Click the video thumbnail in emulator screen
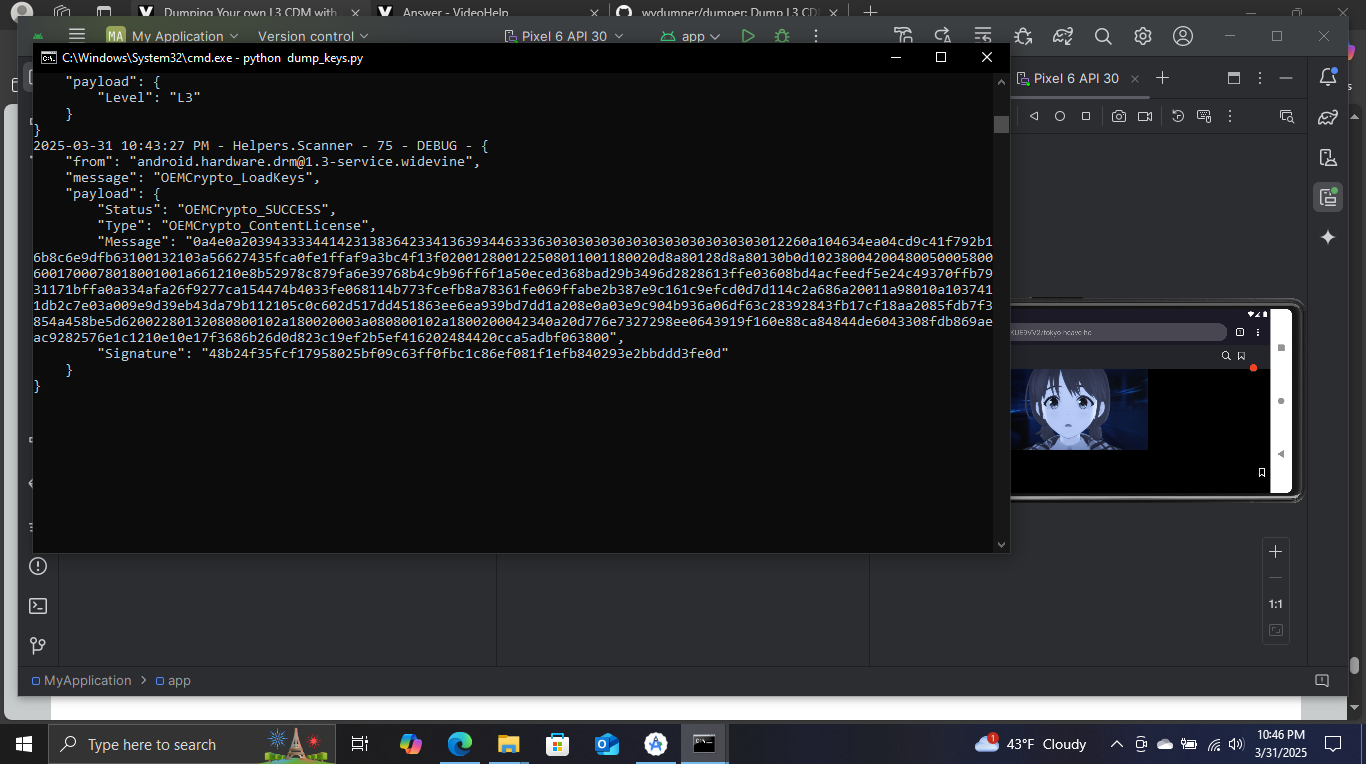The height and width of the screenshot is (764, 1366). tap(1079, 409)
